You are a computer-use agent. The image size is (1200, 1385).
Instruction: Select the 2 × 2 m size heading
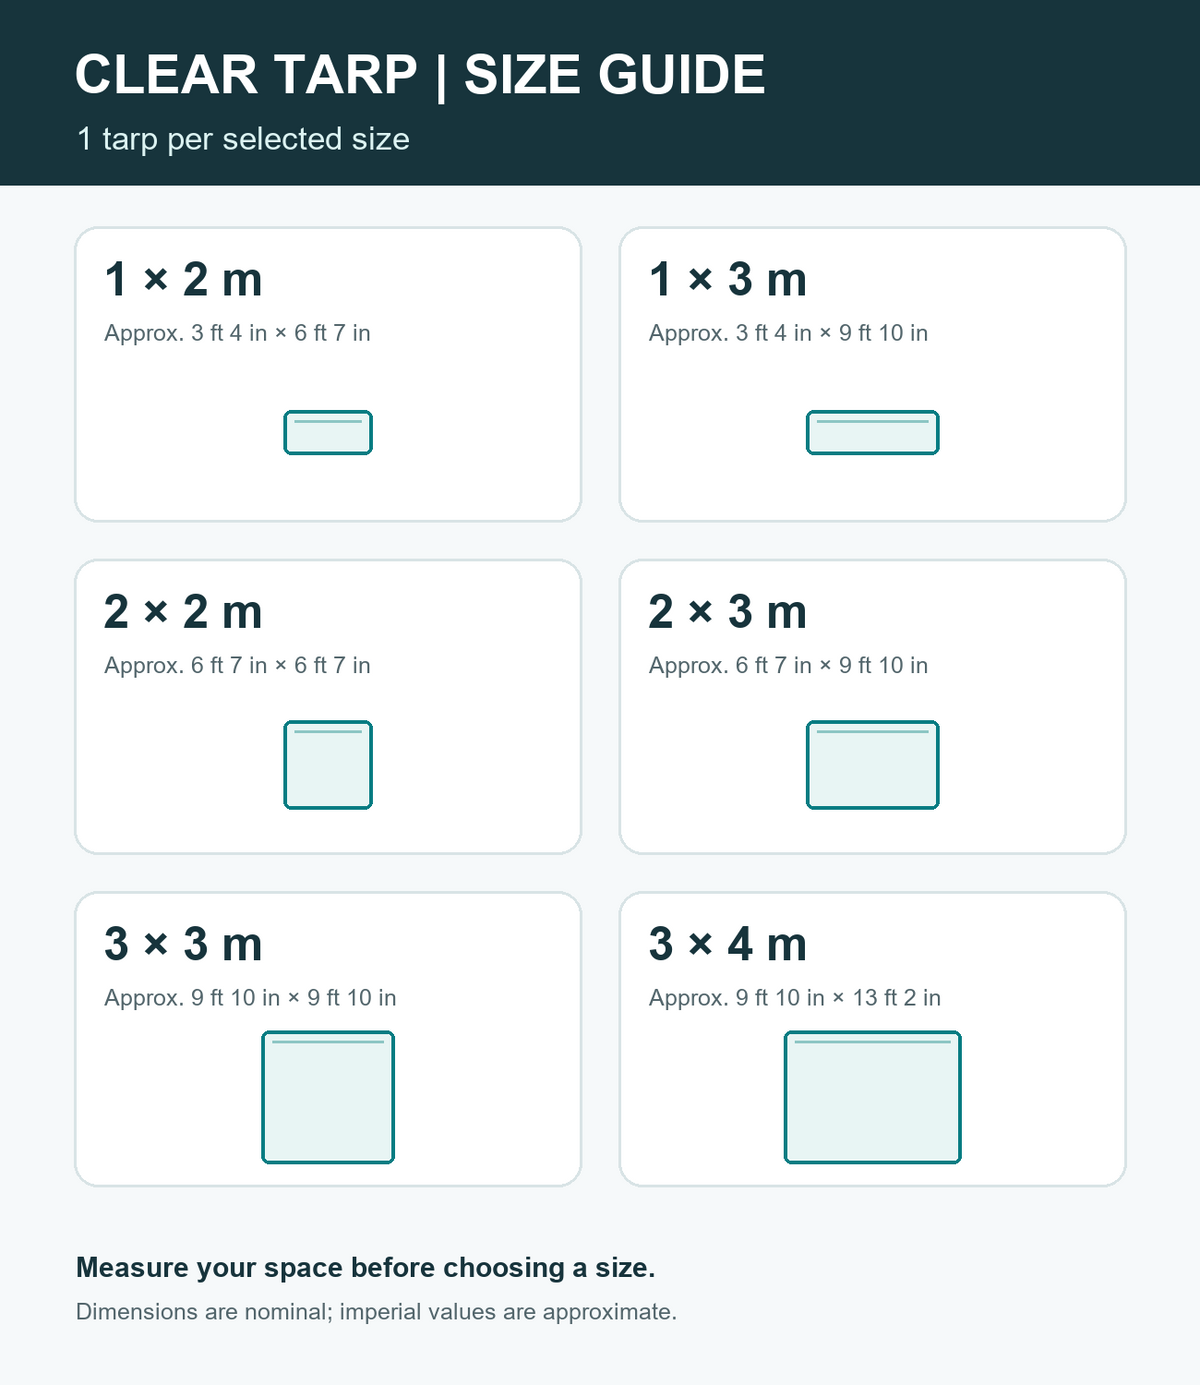pyautogui.click(x=183, y=611)
